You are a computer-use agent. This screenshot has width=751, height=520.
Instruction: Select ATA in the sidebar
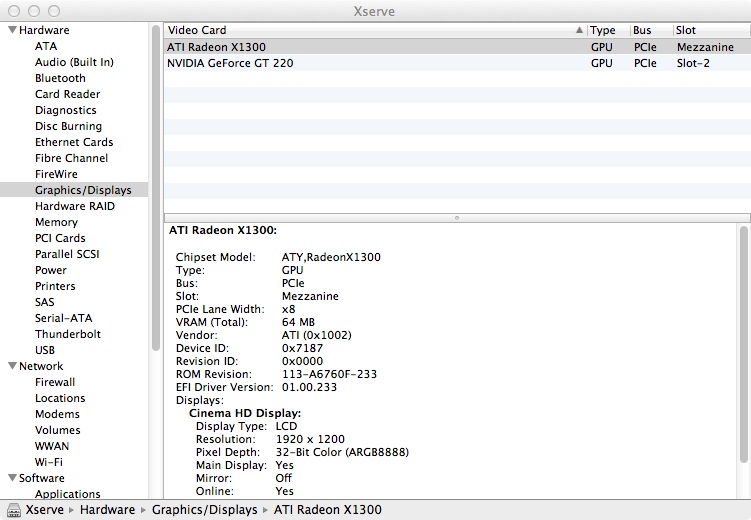[46, 46]
